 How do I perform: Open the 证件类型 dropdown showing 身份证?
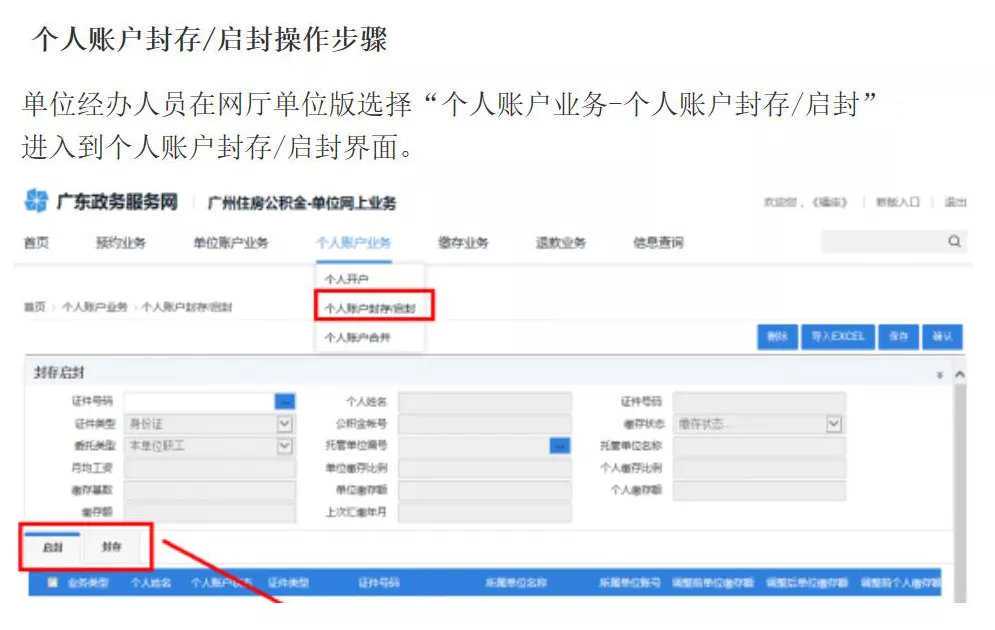(285, 423)
